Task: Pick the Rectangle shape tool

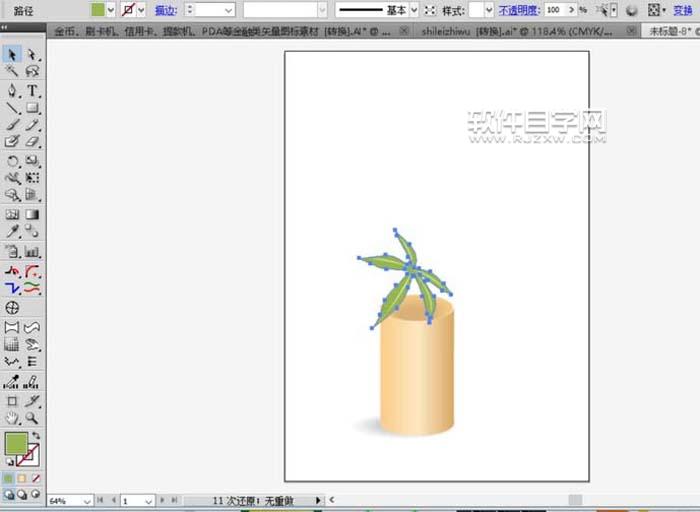Action: pos(32,108)
